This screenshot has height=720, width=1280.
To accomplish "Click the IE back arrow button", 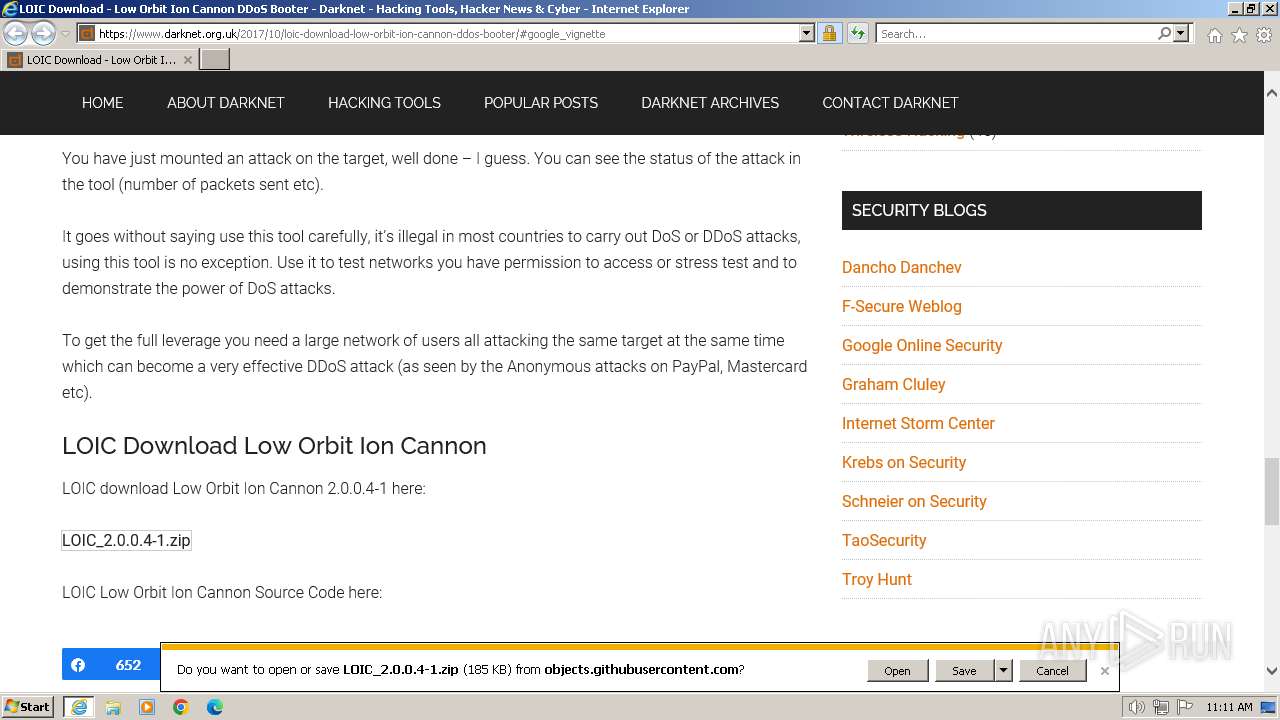I will [16, 33].
